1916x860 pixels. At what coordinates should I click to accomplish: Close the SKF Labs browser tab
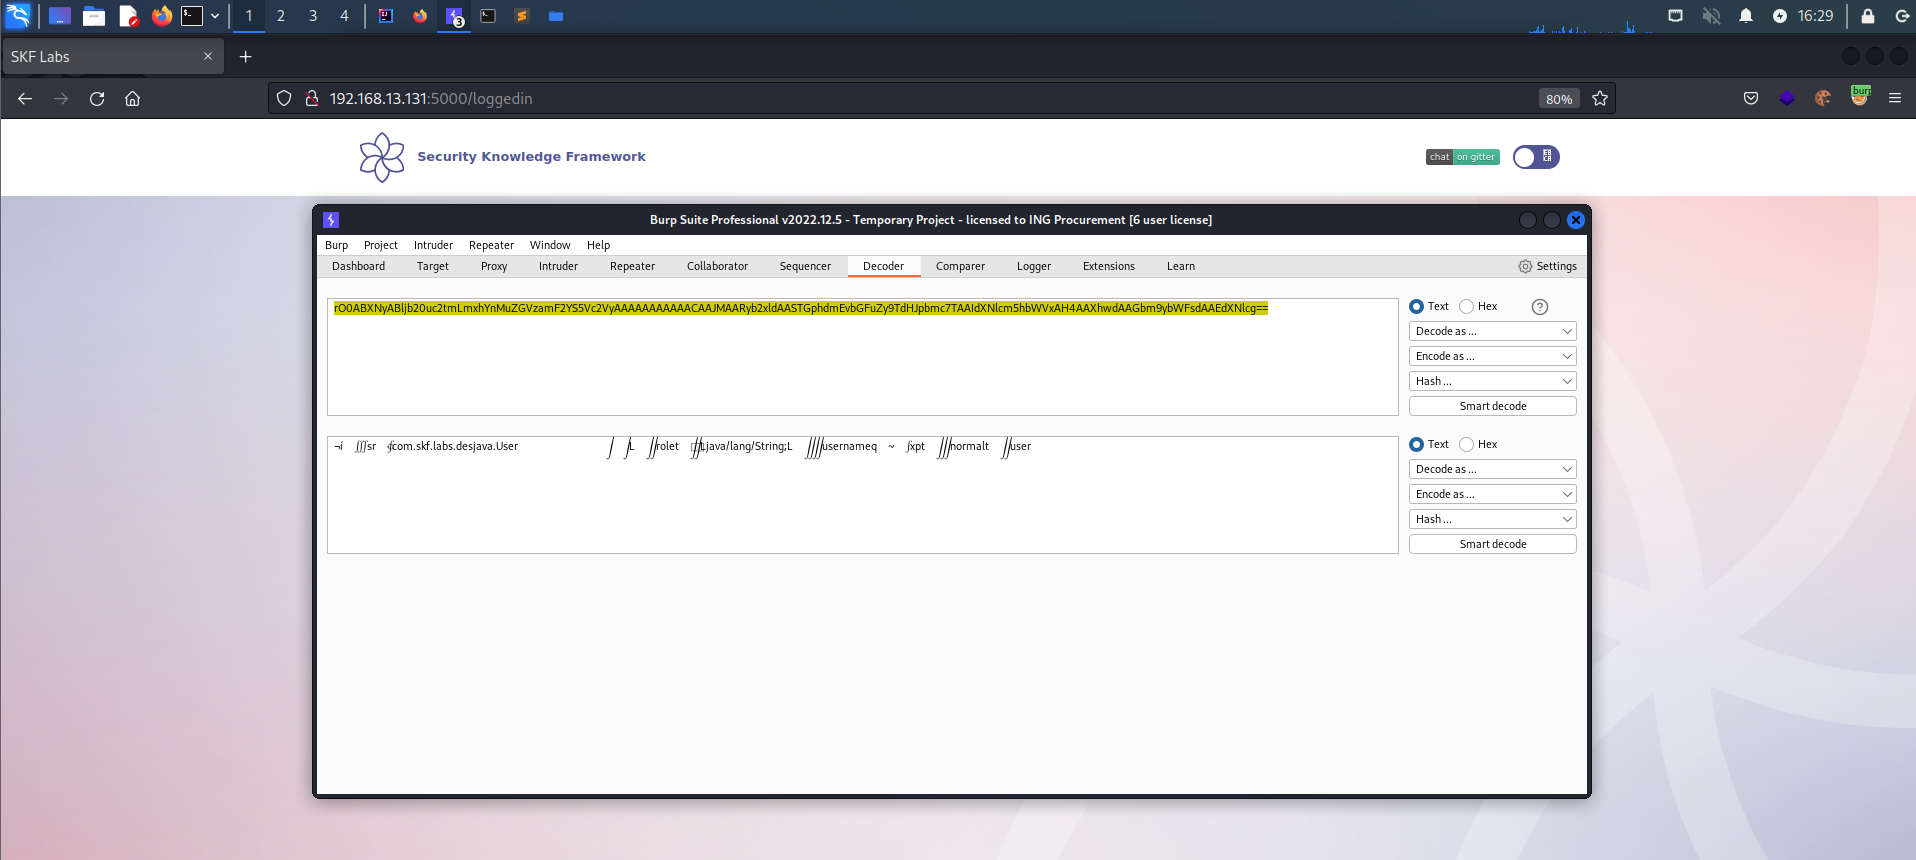click(x=208, y=56)
